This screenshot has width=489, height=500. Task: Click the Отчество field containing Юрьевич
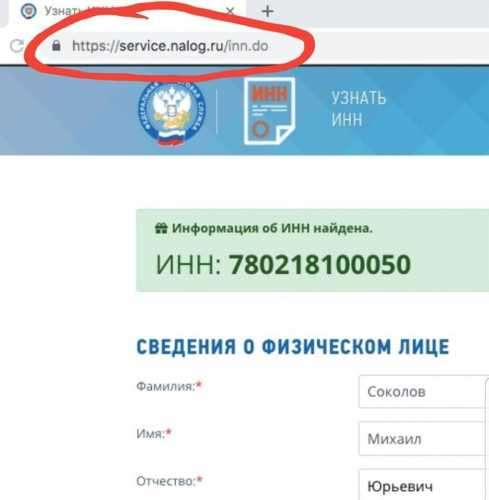(423, 485)
